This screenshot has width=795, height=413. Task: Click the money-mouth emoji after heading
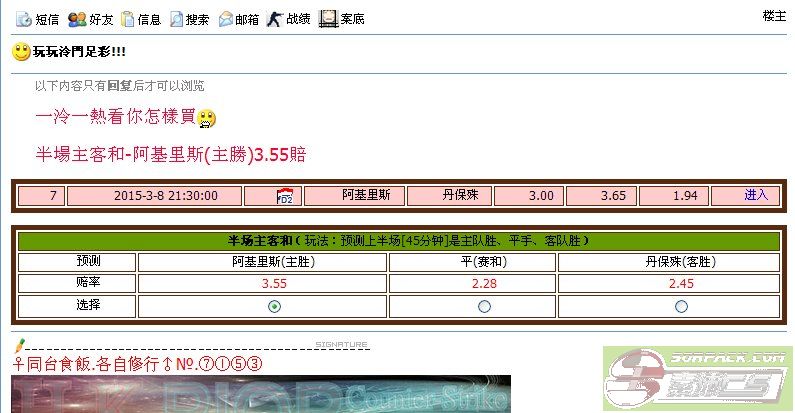coord(207,119)
